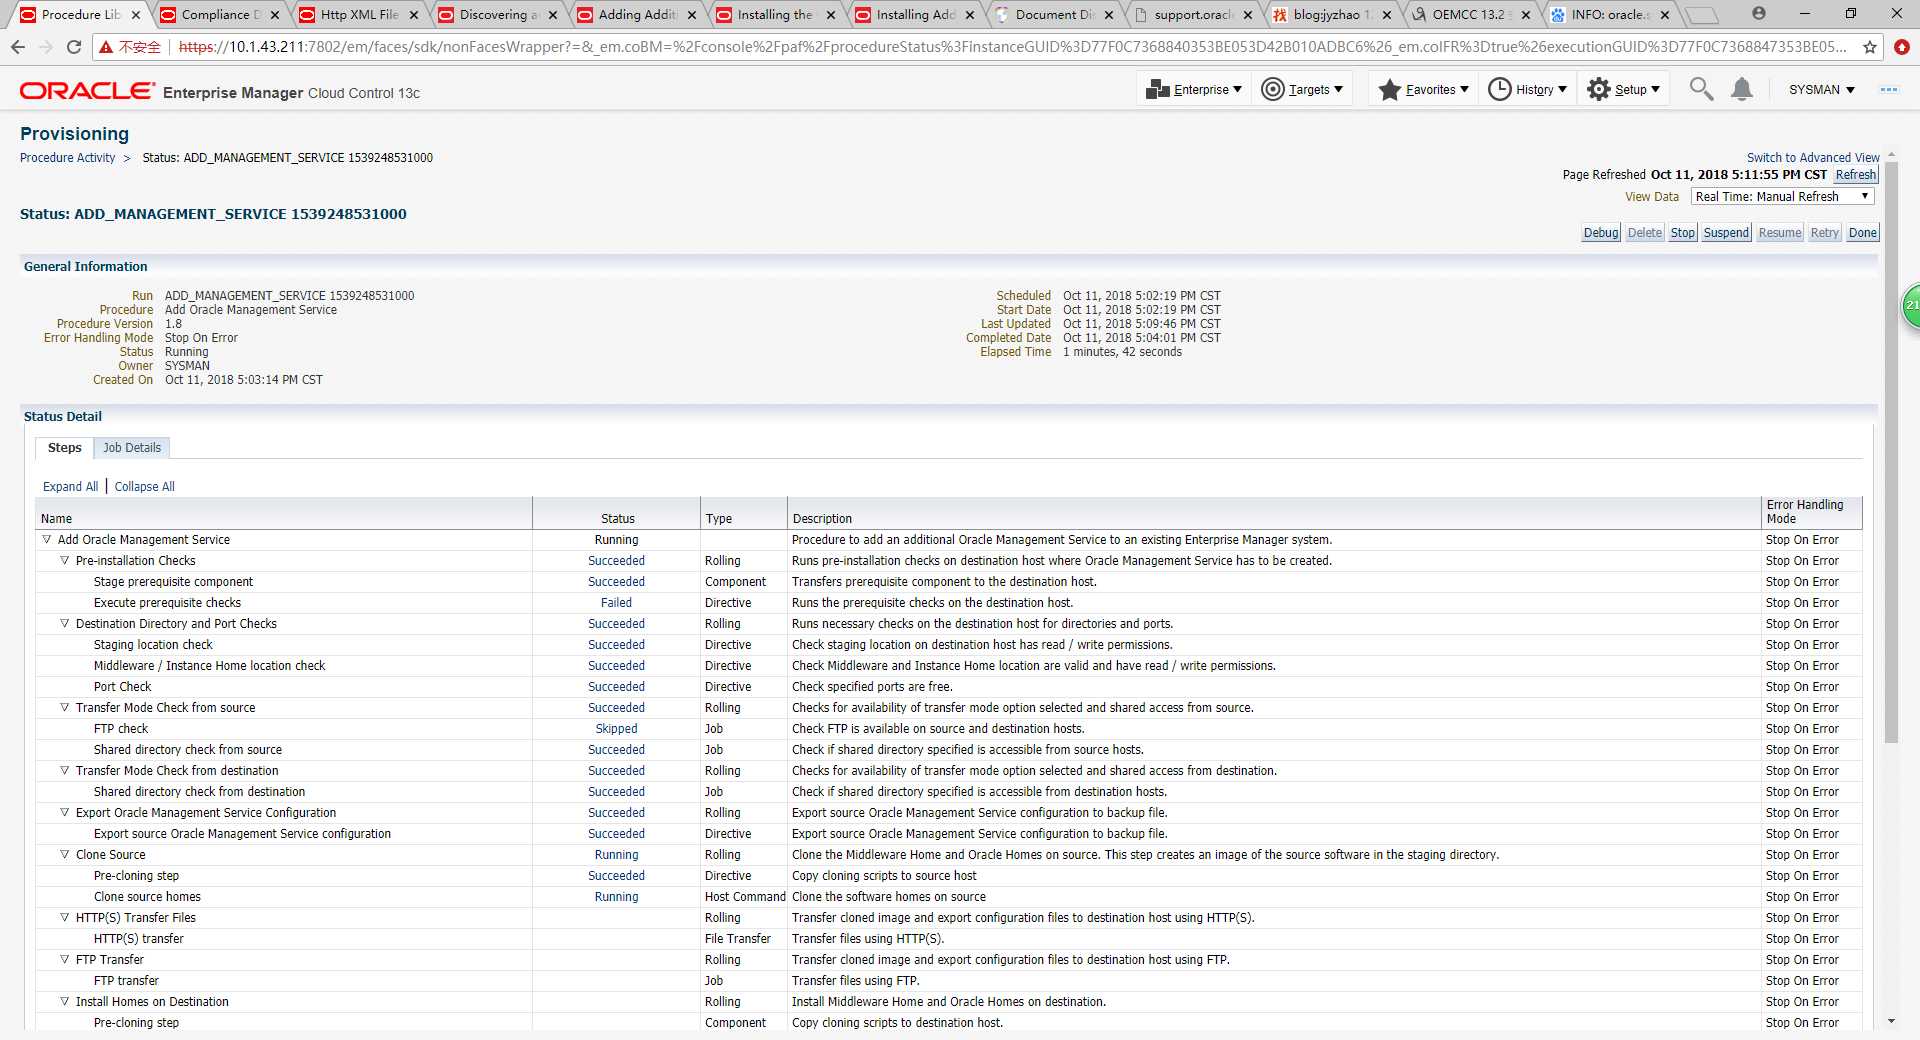This screenshot has width=1920, height=1040.
Task: Click the ellipsis more options icon
Action: (x=1888, y=89)
